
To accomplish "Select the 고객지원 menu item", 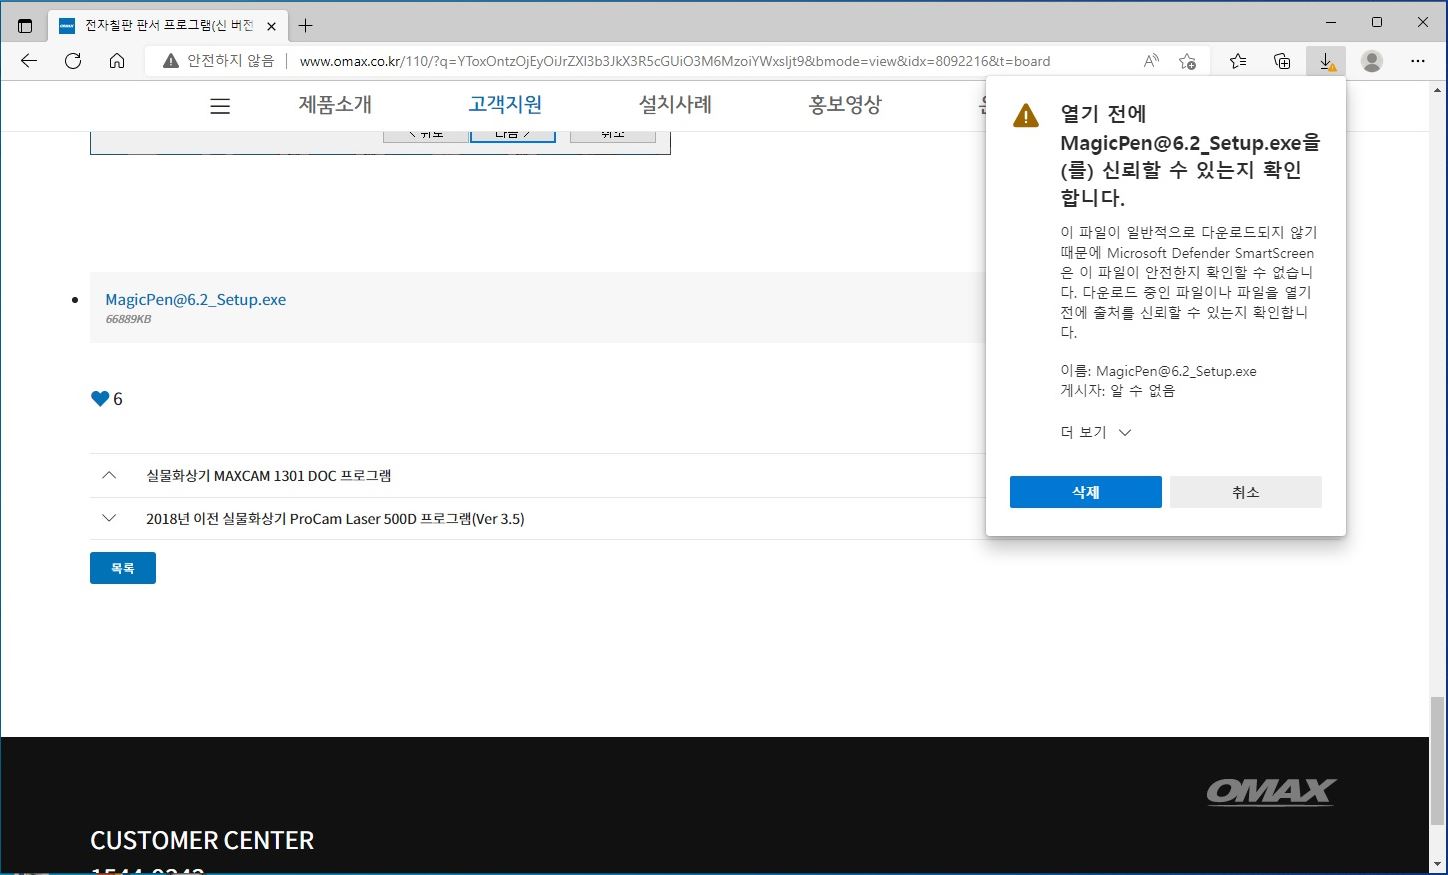I will pyautogui.click(x=505, y=105).
